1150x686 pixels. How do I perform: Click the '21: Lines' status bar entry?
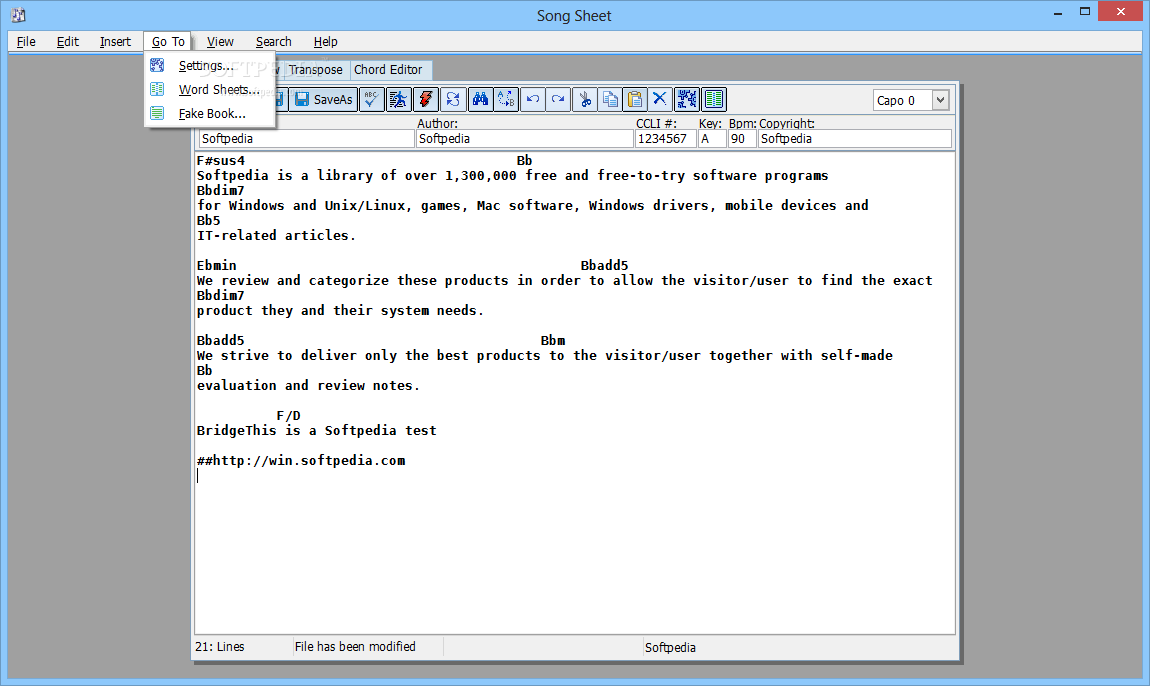point(220,647)
